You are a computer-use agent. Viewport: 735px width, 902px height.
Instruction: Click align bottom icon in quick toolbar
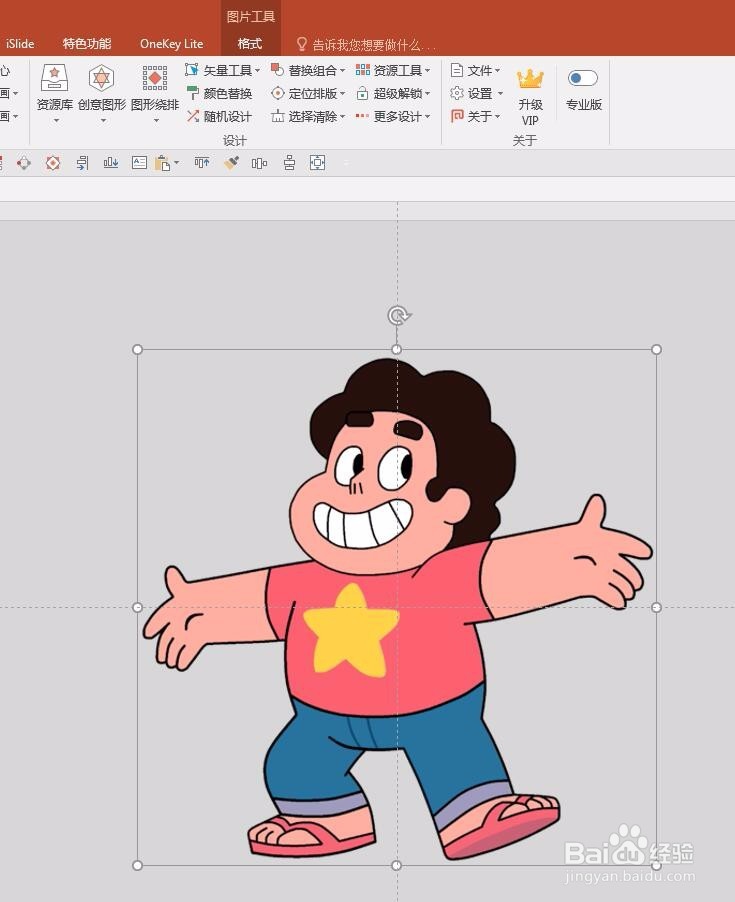coord(111,163)
